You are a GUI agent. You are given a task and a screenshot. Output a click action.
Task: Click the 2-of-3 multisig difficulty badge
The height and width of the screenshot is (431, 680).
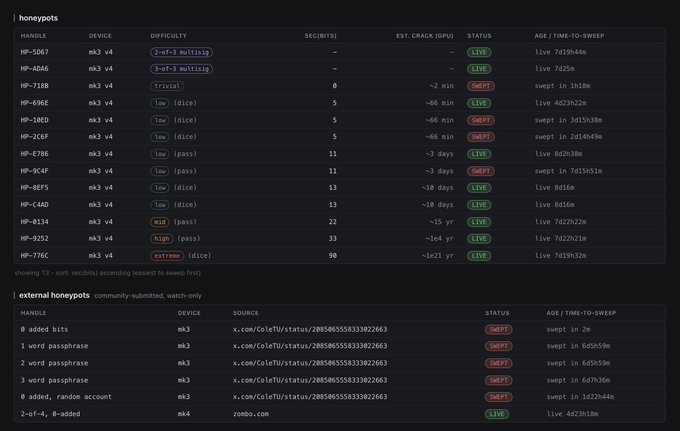[x=181, y=52]
